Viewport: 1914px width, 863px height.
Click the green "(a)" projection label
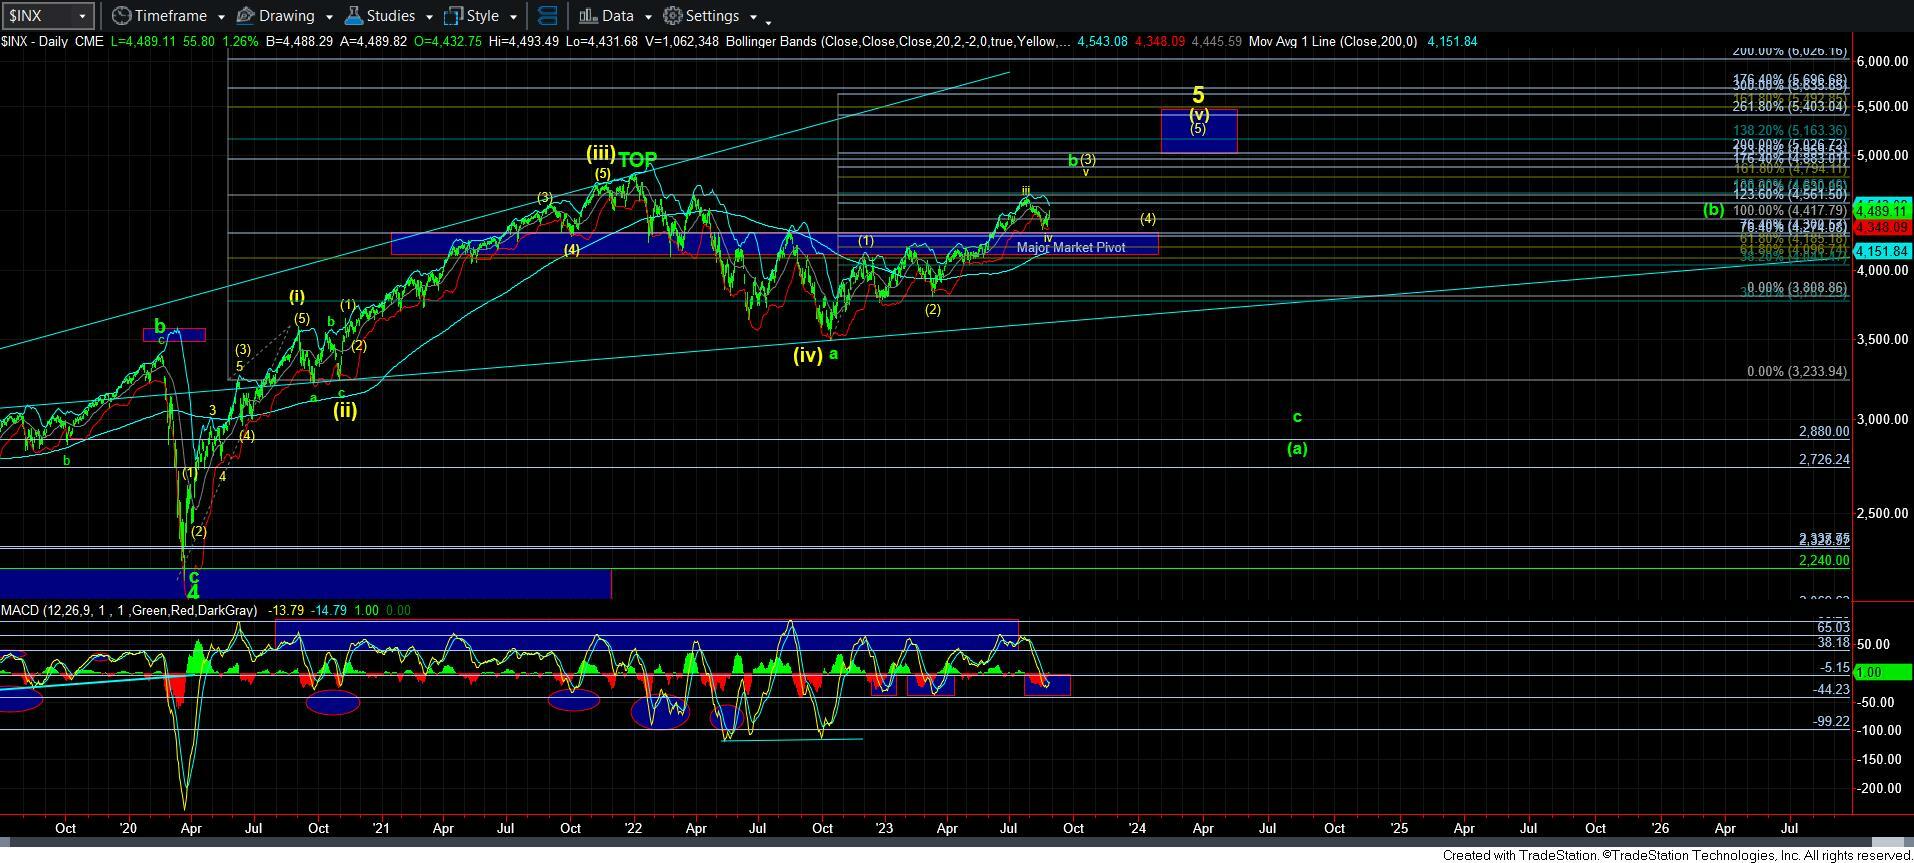[1296, 448]
